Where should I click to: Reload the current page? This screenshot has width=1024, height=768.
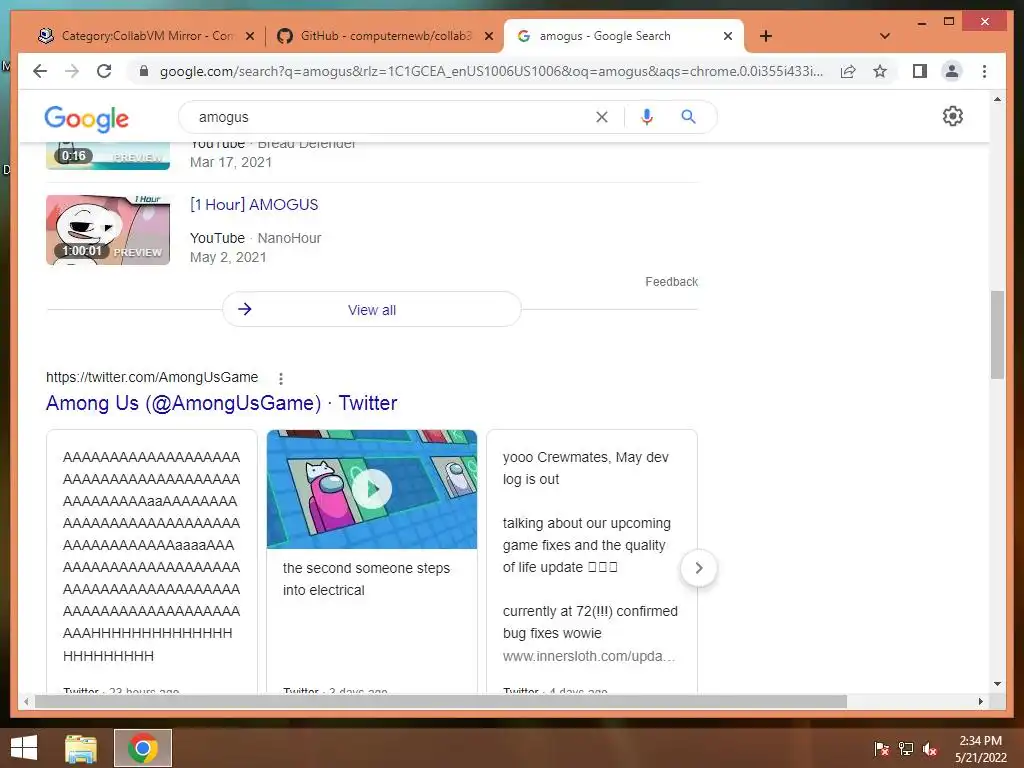[104, 71]
